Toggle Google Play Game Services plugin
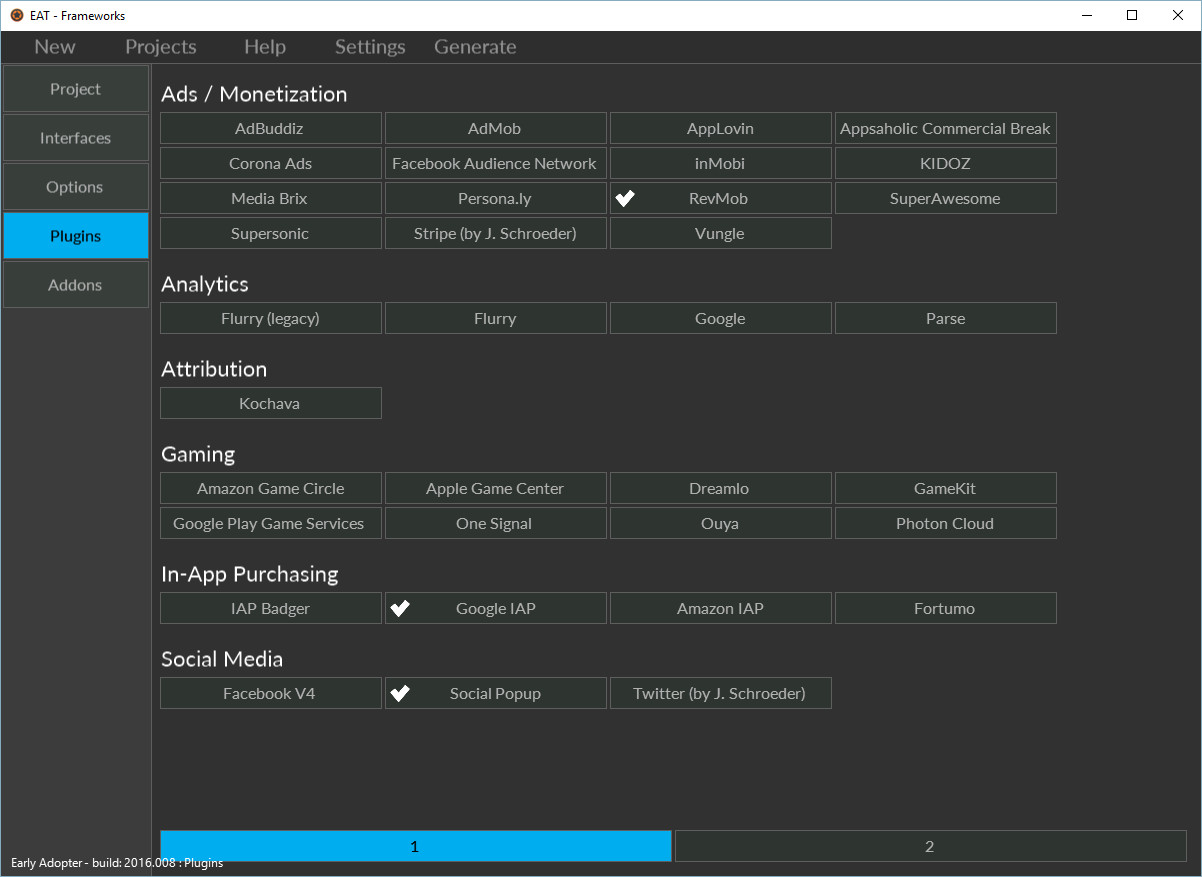Image resolution: width=1202 pixels, height=877 pixels. pyautogui.click(x=270, y=523)
